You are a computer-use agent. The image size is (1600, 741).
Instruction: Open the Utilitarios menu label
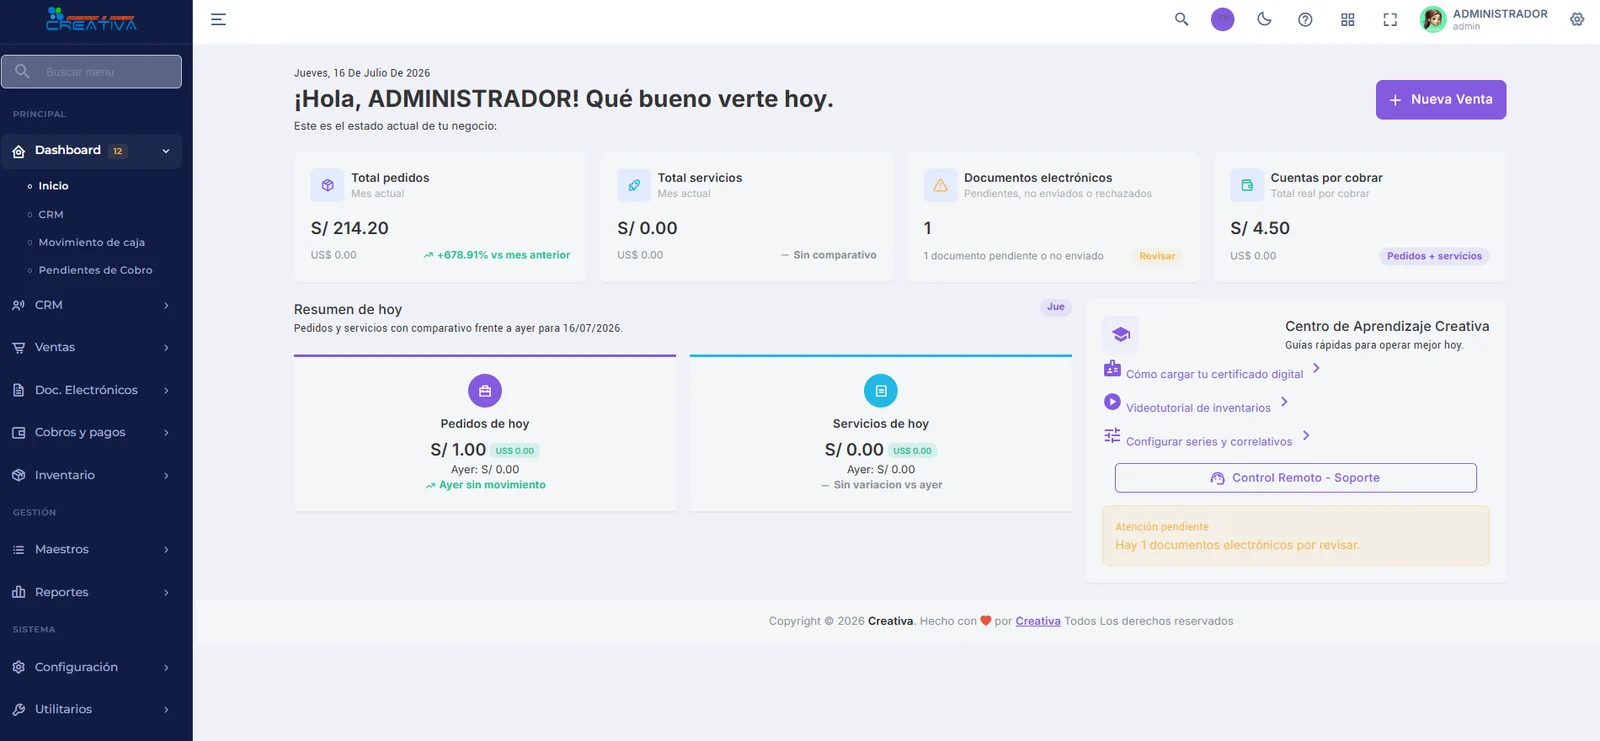pyautogui.click(x=63, y=709)
